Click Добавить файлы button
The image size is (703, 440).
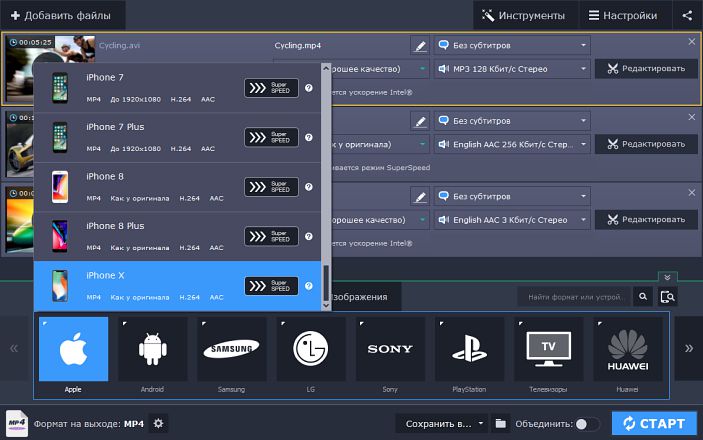[62, 15]
